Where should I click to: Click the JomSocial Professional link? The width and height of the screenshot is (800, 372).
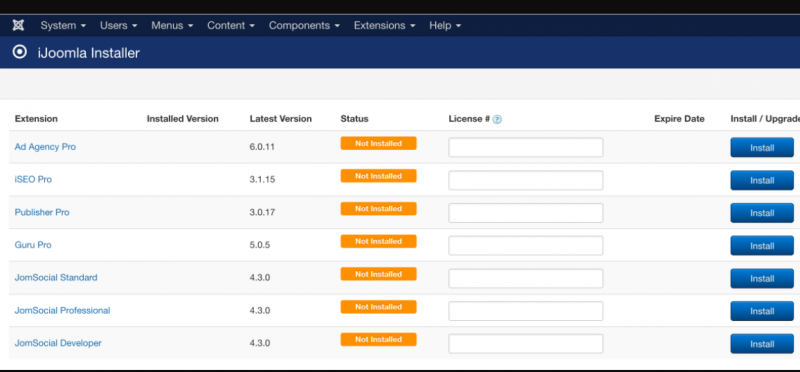point(62,310)
